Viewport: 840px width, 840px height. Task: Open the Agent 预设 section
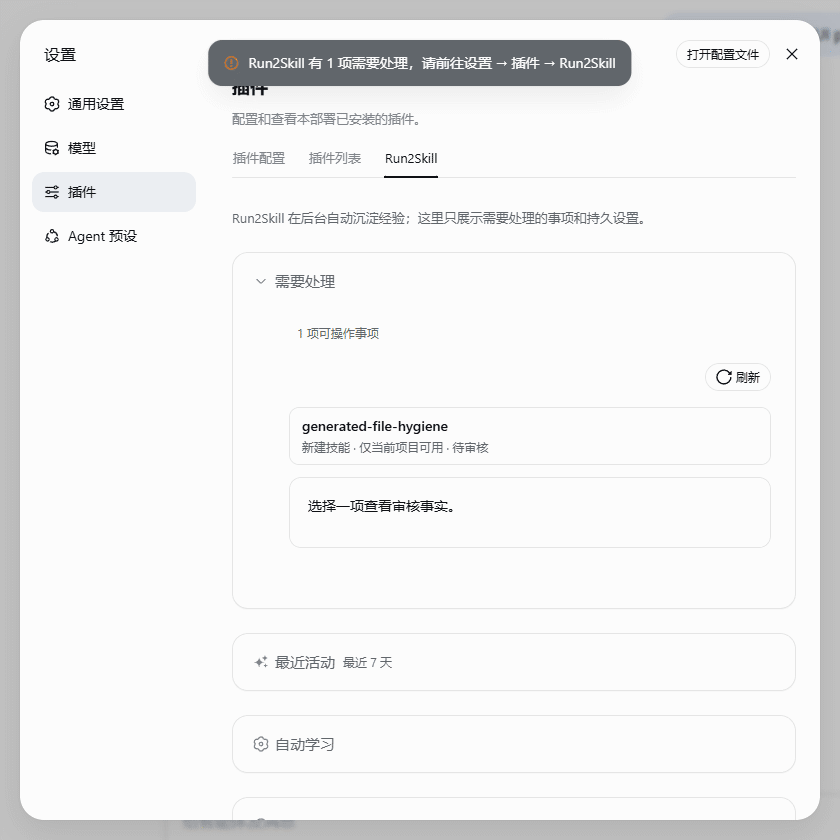(114, 236)
